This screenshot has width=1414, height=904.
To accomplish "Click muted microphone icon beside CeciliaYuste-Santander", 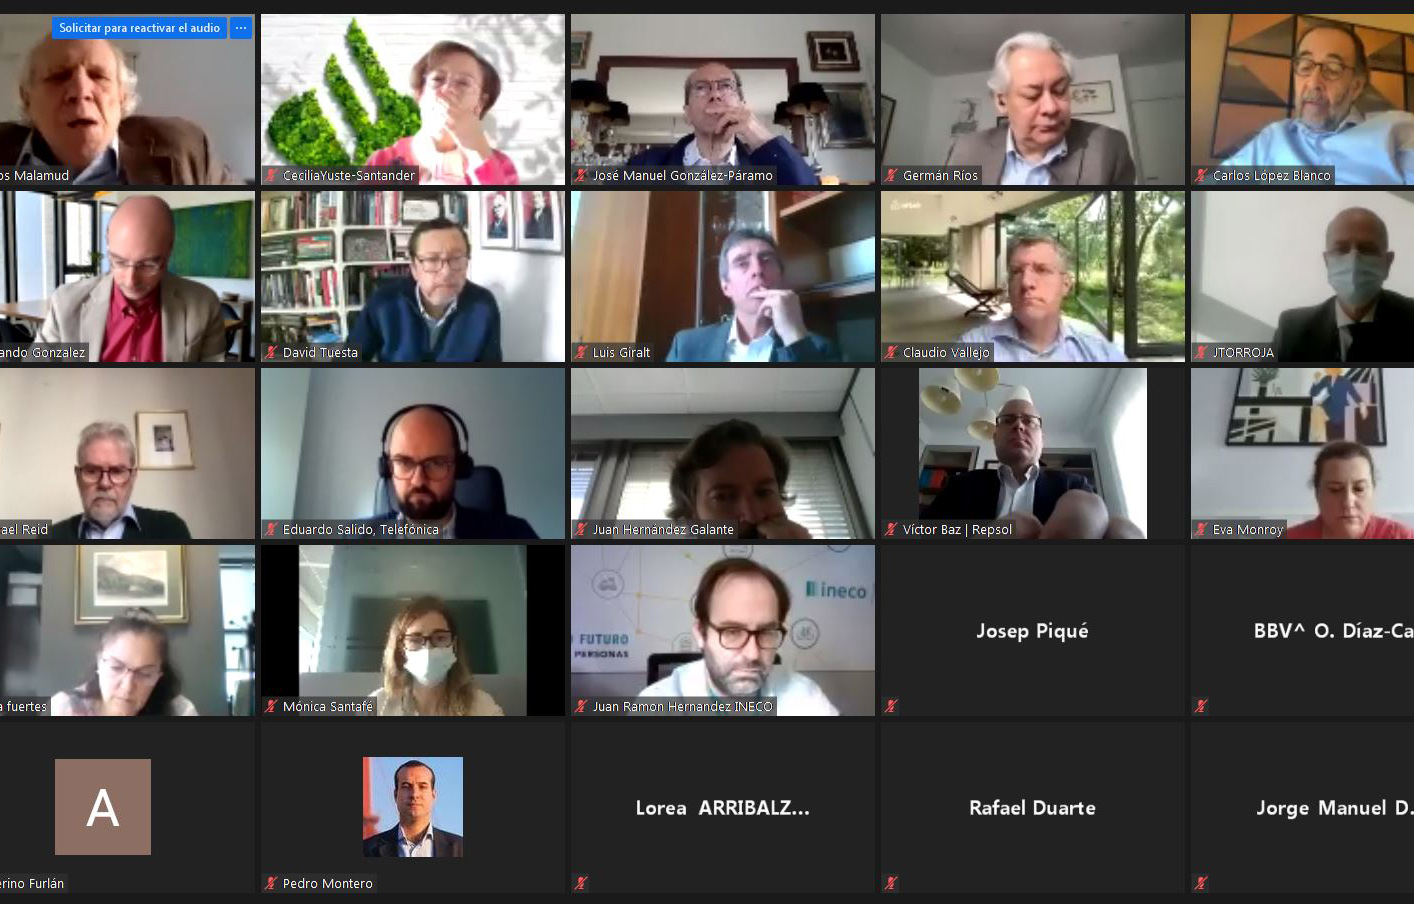I will pyautogui.click(x=271, y=175).
